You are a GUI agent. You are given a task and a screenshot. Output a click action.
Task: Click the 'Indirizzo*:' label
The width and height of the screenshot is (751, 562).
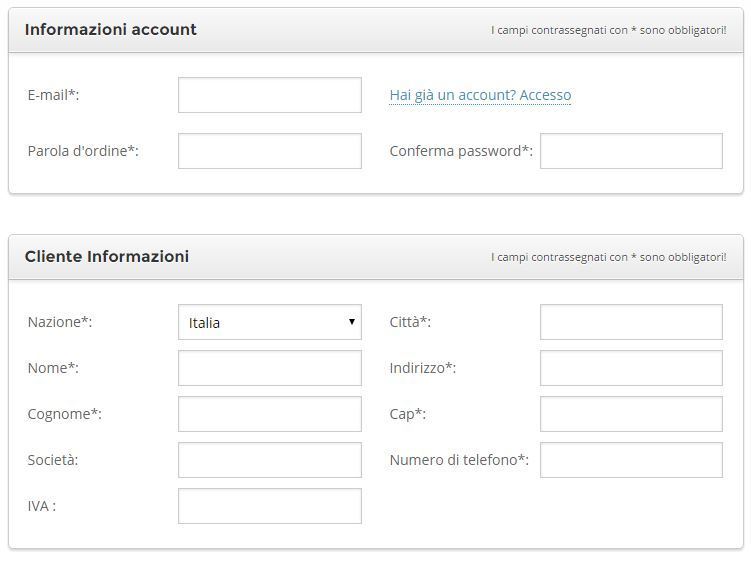[423, 368]
